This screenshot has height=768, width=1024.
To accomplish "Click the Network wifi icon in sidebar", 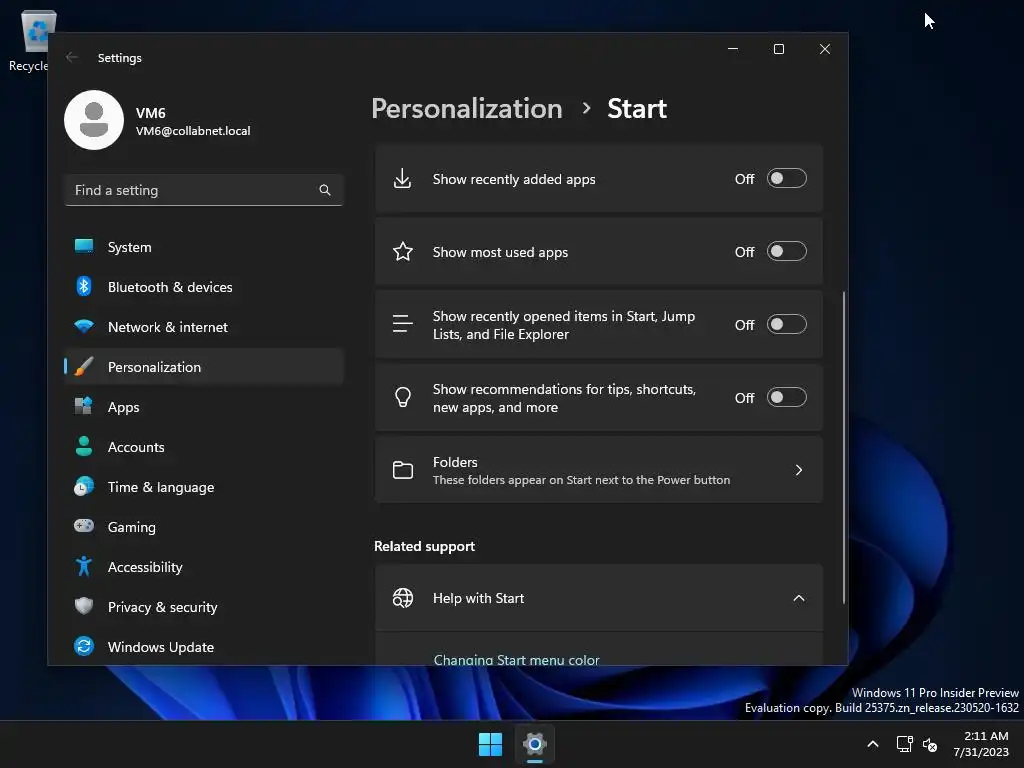I will pos(84,326).
